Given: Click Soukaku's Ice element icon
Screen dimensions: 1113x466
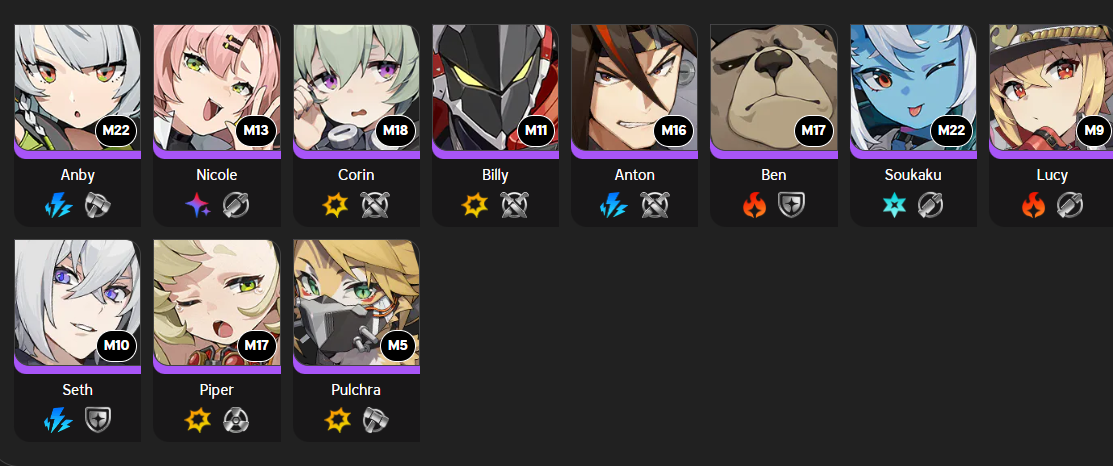Looking at the screenshot, I should click(x=894, y=206).
